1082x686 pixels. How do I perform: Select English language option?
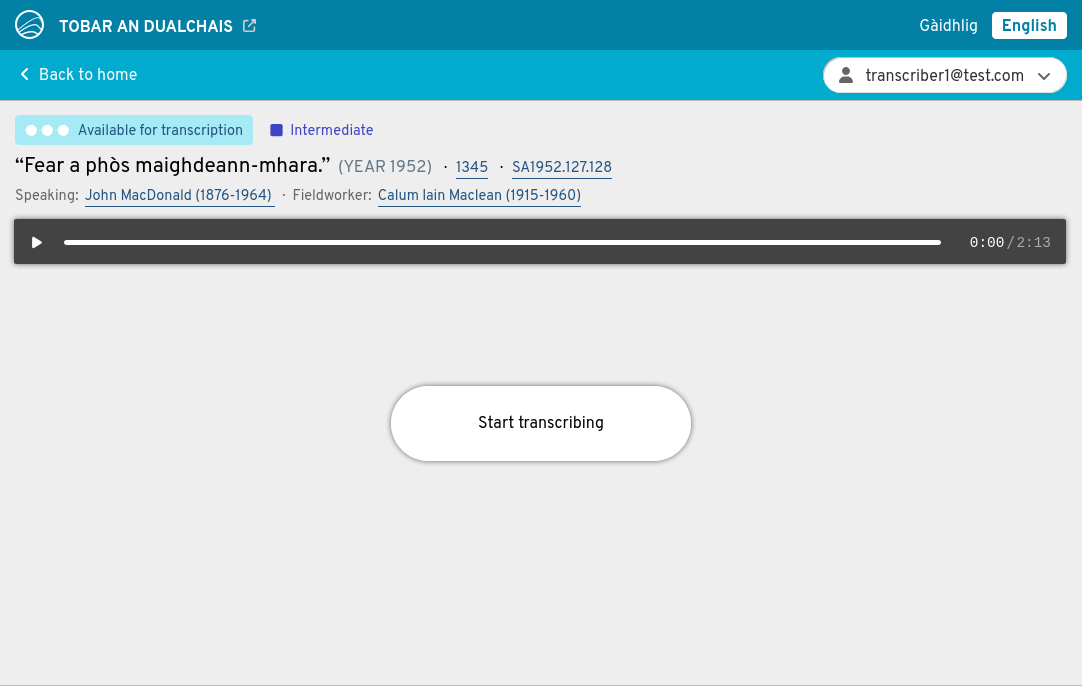pyautogui.click(x=1028, y=26)
